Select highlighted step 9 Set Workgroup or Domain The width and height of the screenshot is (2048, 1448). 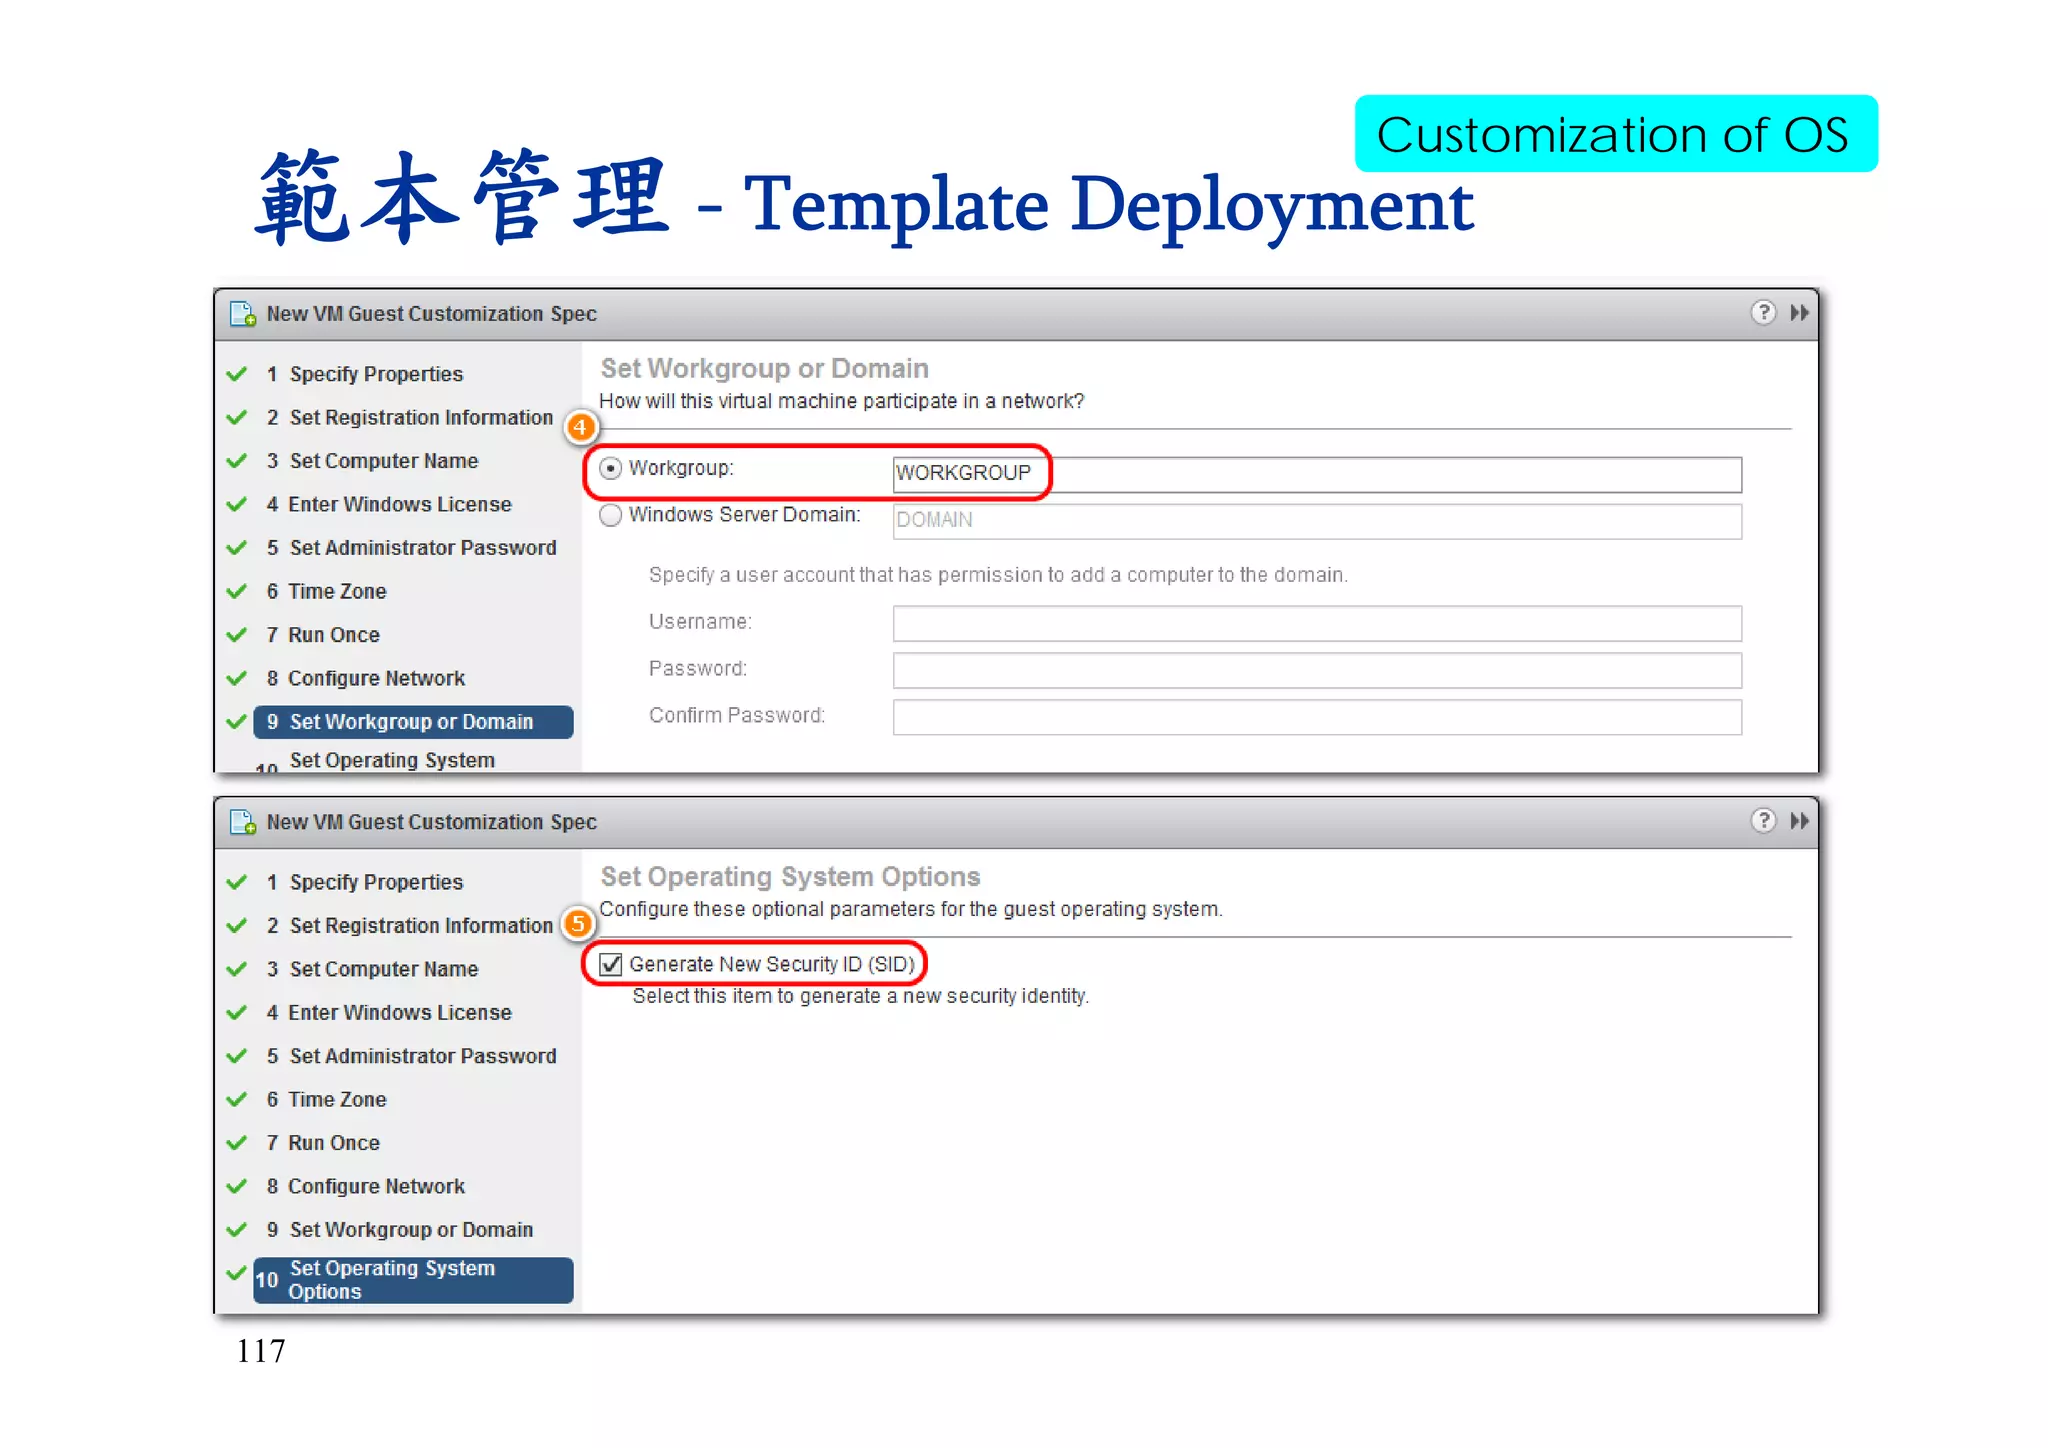tap(413, 722)
